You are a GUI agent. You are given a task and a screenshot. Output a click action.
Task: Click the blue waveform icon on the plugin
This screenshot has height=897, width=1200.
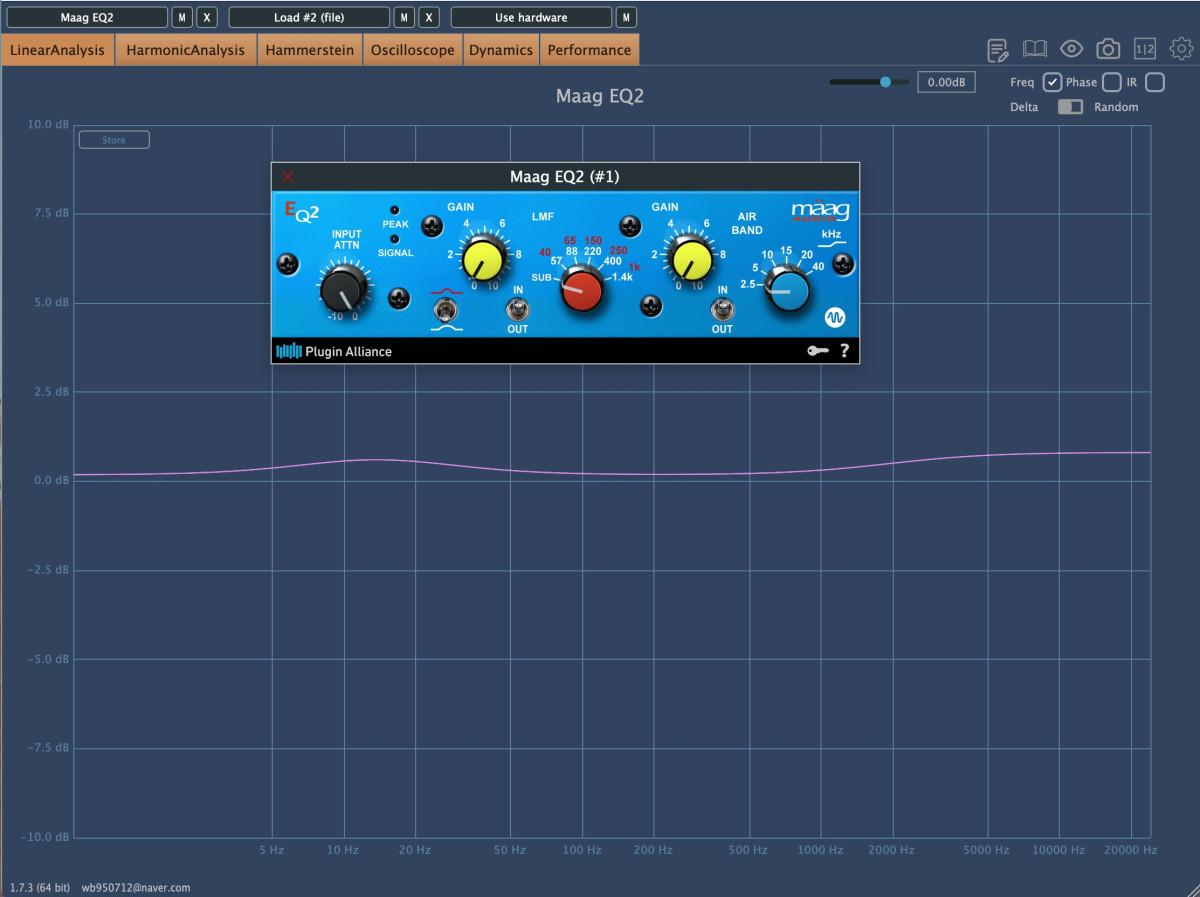835,317
